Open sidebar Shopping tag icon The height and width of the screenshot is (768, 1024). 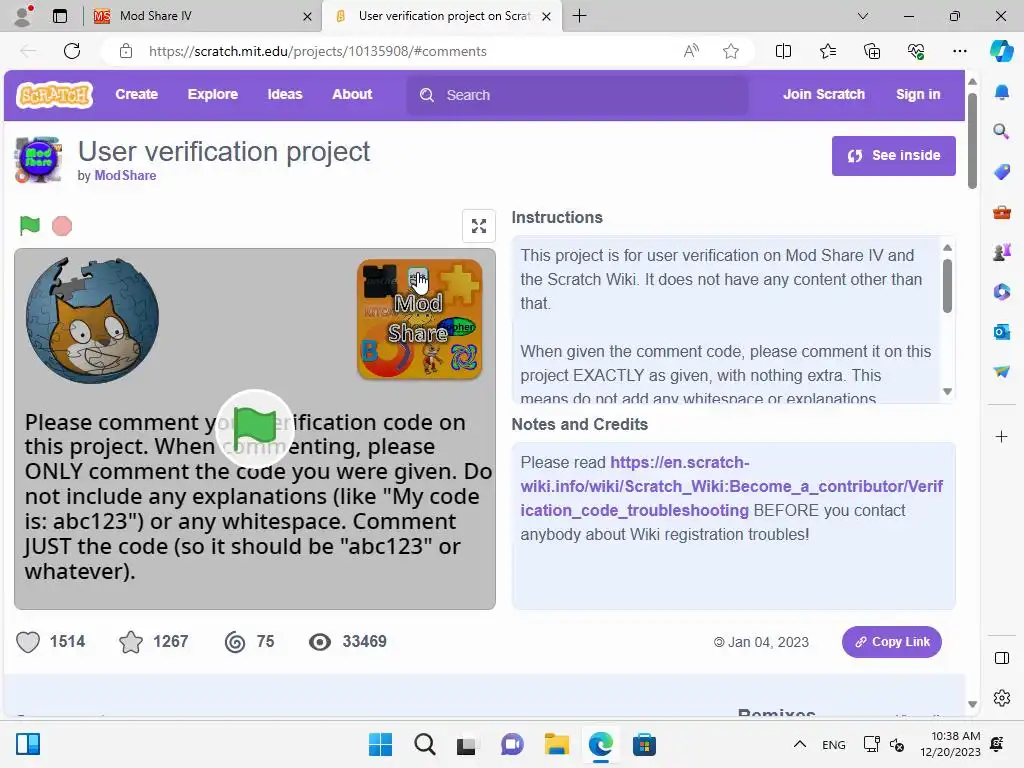click(x=1001, y=172)
